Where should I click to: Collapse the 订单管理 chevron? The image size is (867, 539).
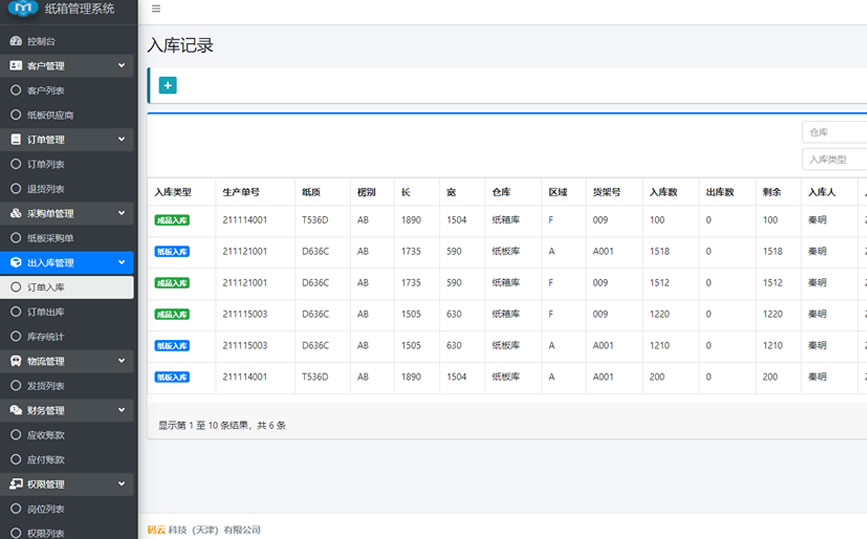[121, 139]
